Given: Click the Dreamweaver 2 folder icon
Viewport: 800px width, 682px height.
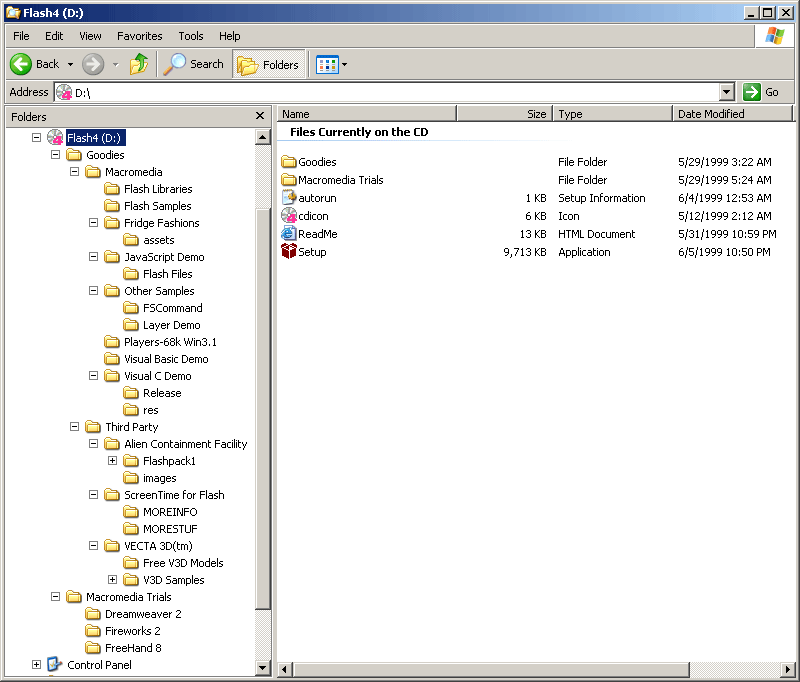Looking at the screenshot, I should 93,614.
